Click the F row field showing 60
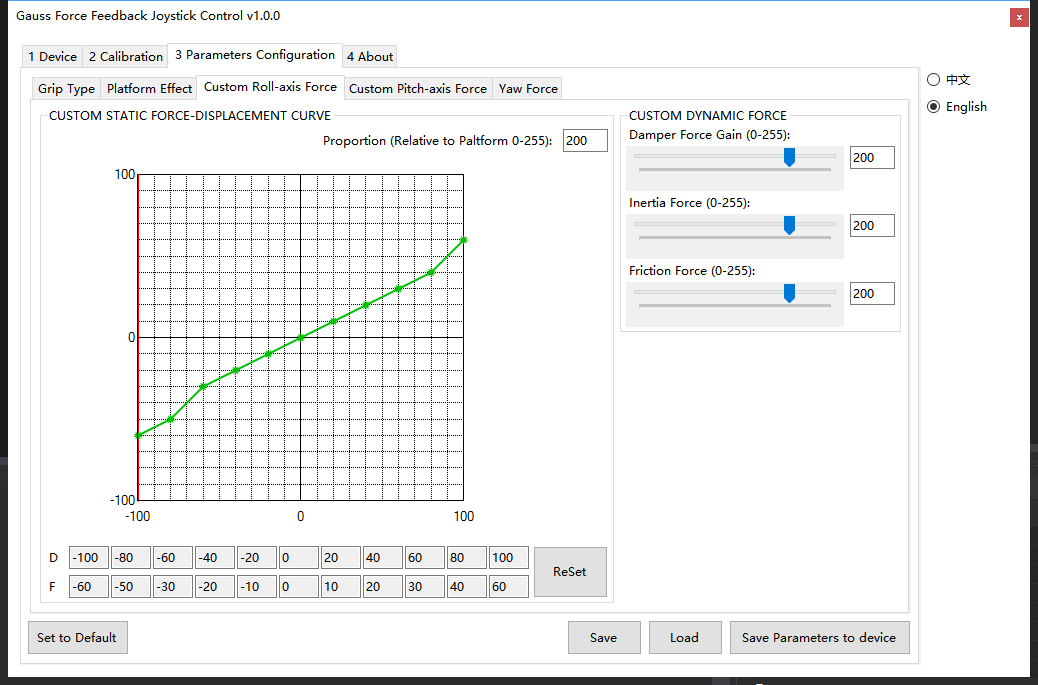1038x685 pixels. [x=508, y=586]
